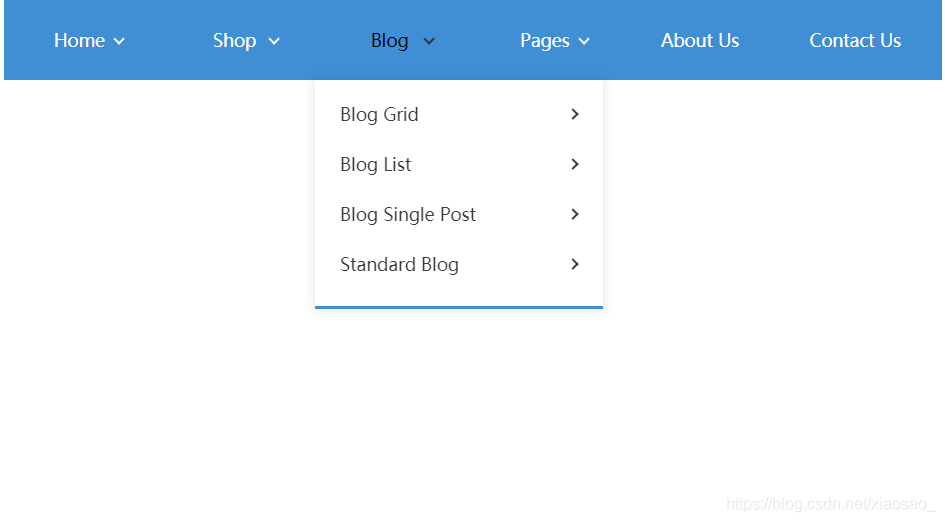The height and width of the screenshot is (522, 945).
Task: Expand the Home dropdown chevron
Action: pyautogui.click(x=119, y=41)
